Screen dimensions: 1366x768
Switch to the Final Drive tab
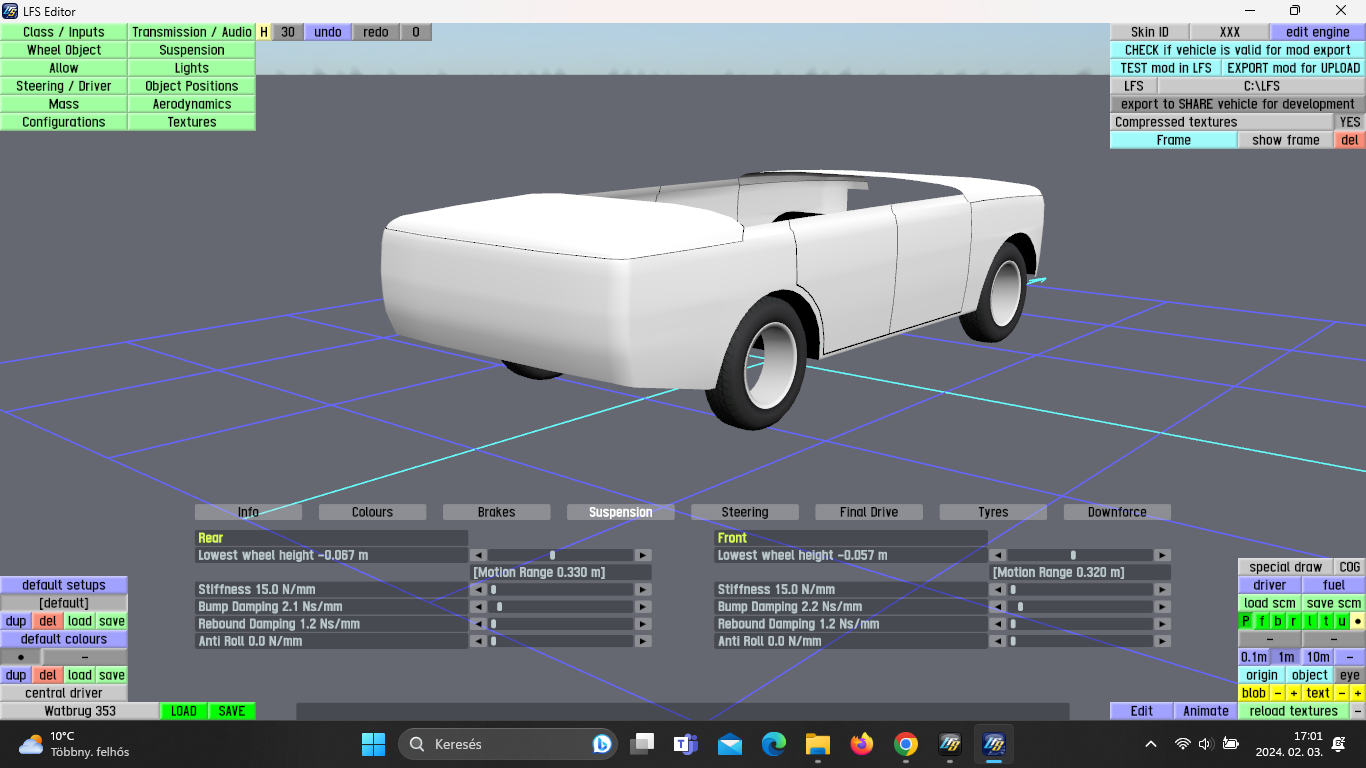[869, 512]
